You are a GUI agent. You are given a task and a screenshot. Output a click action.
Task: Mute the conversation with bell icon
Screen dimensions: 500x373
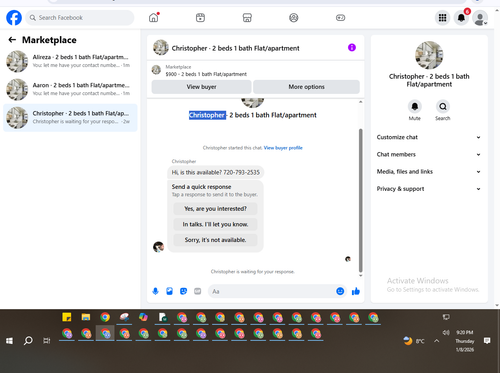[415, 107]
